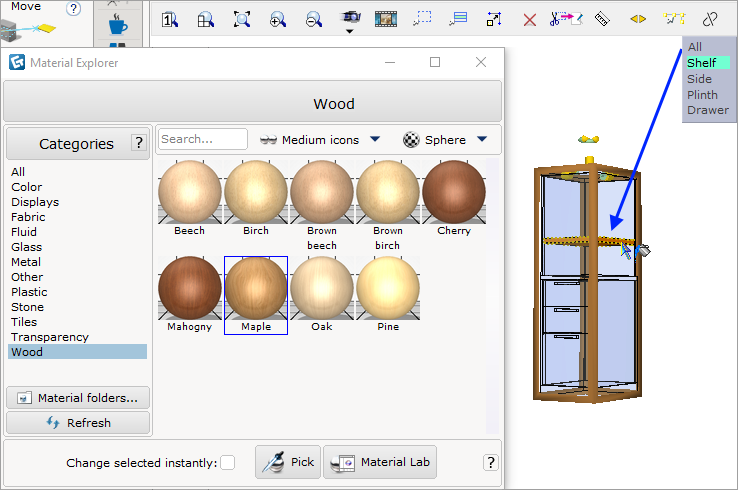This screenshot has width=738, height=490.
Task: Select the Metal category
Action: pyautogui.click(x=26, y=262)
